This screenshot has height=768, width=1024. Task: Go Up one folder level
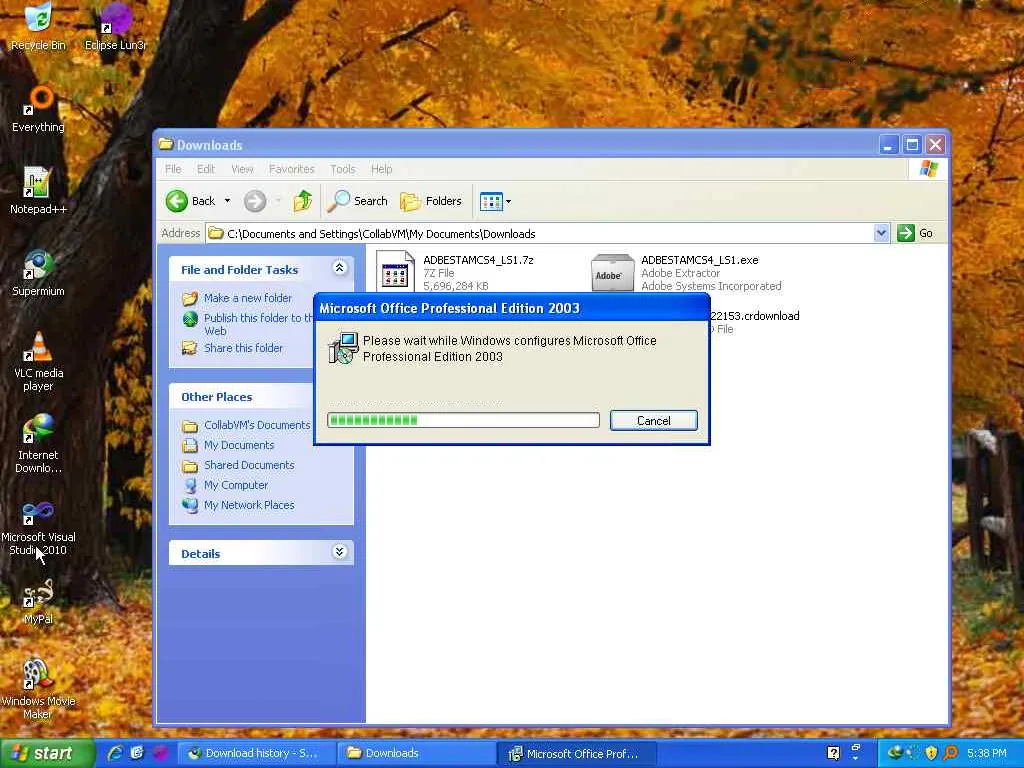pyautogui.click(x=302, y=201)
